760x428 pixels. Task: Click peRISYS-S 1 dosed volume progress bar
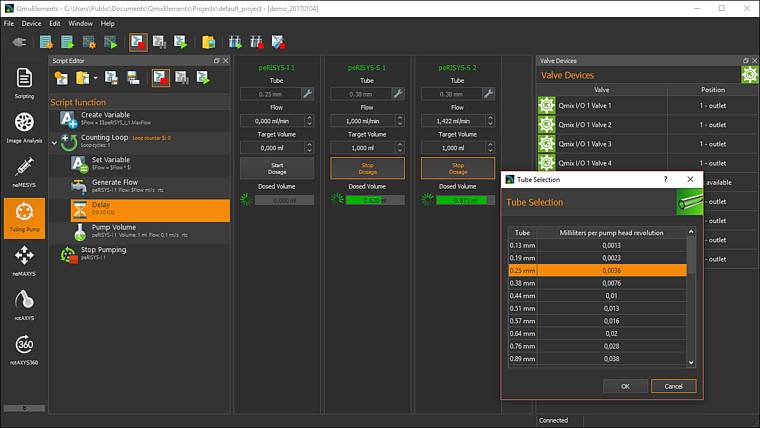374,200
